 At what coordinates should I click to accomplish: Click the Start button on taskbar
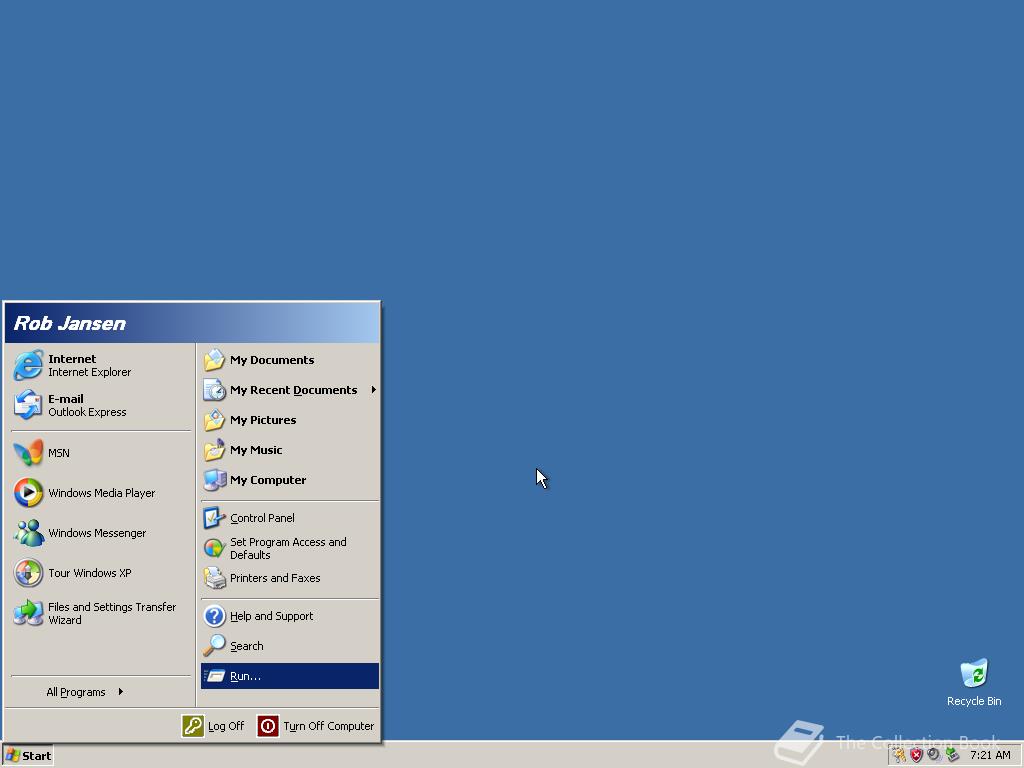[x=28, y=756]
